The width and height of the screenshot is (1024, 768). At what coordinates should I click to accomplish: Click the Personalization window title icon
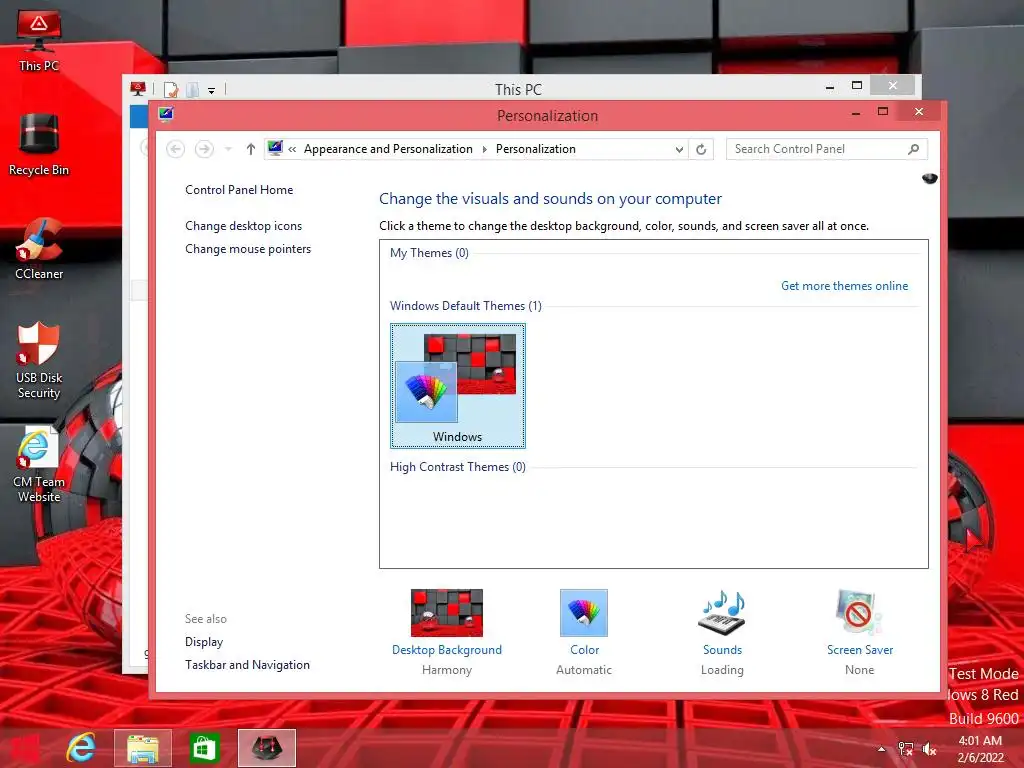point(166,115)
